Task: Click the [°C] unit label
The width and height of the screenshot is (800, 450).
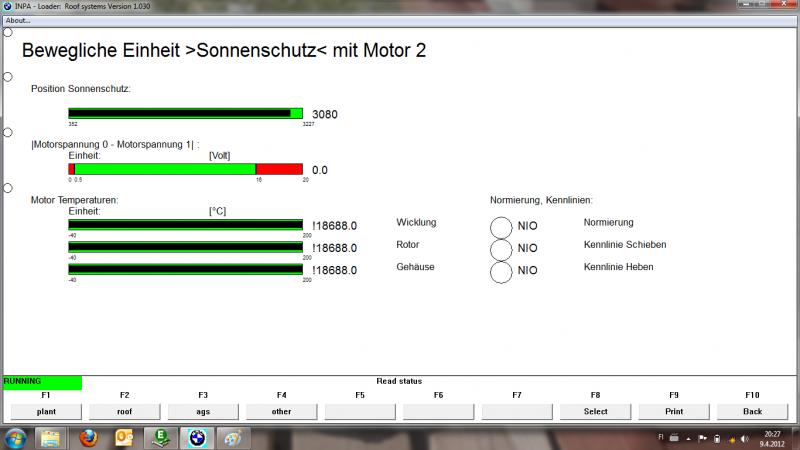Action: click(x=217, y=211)
